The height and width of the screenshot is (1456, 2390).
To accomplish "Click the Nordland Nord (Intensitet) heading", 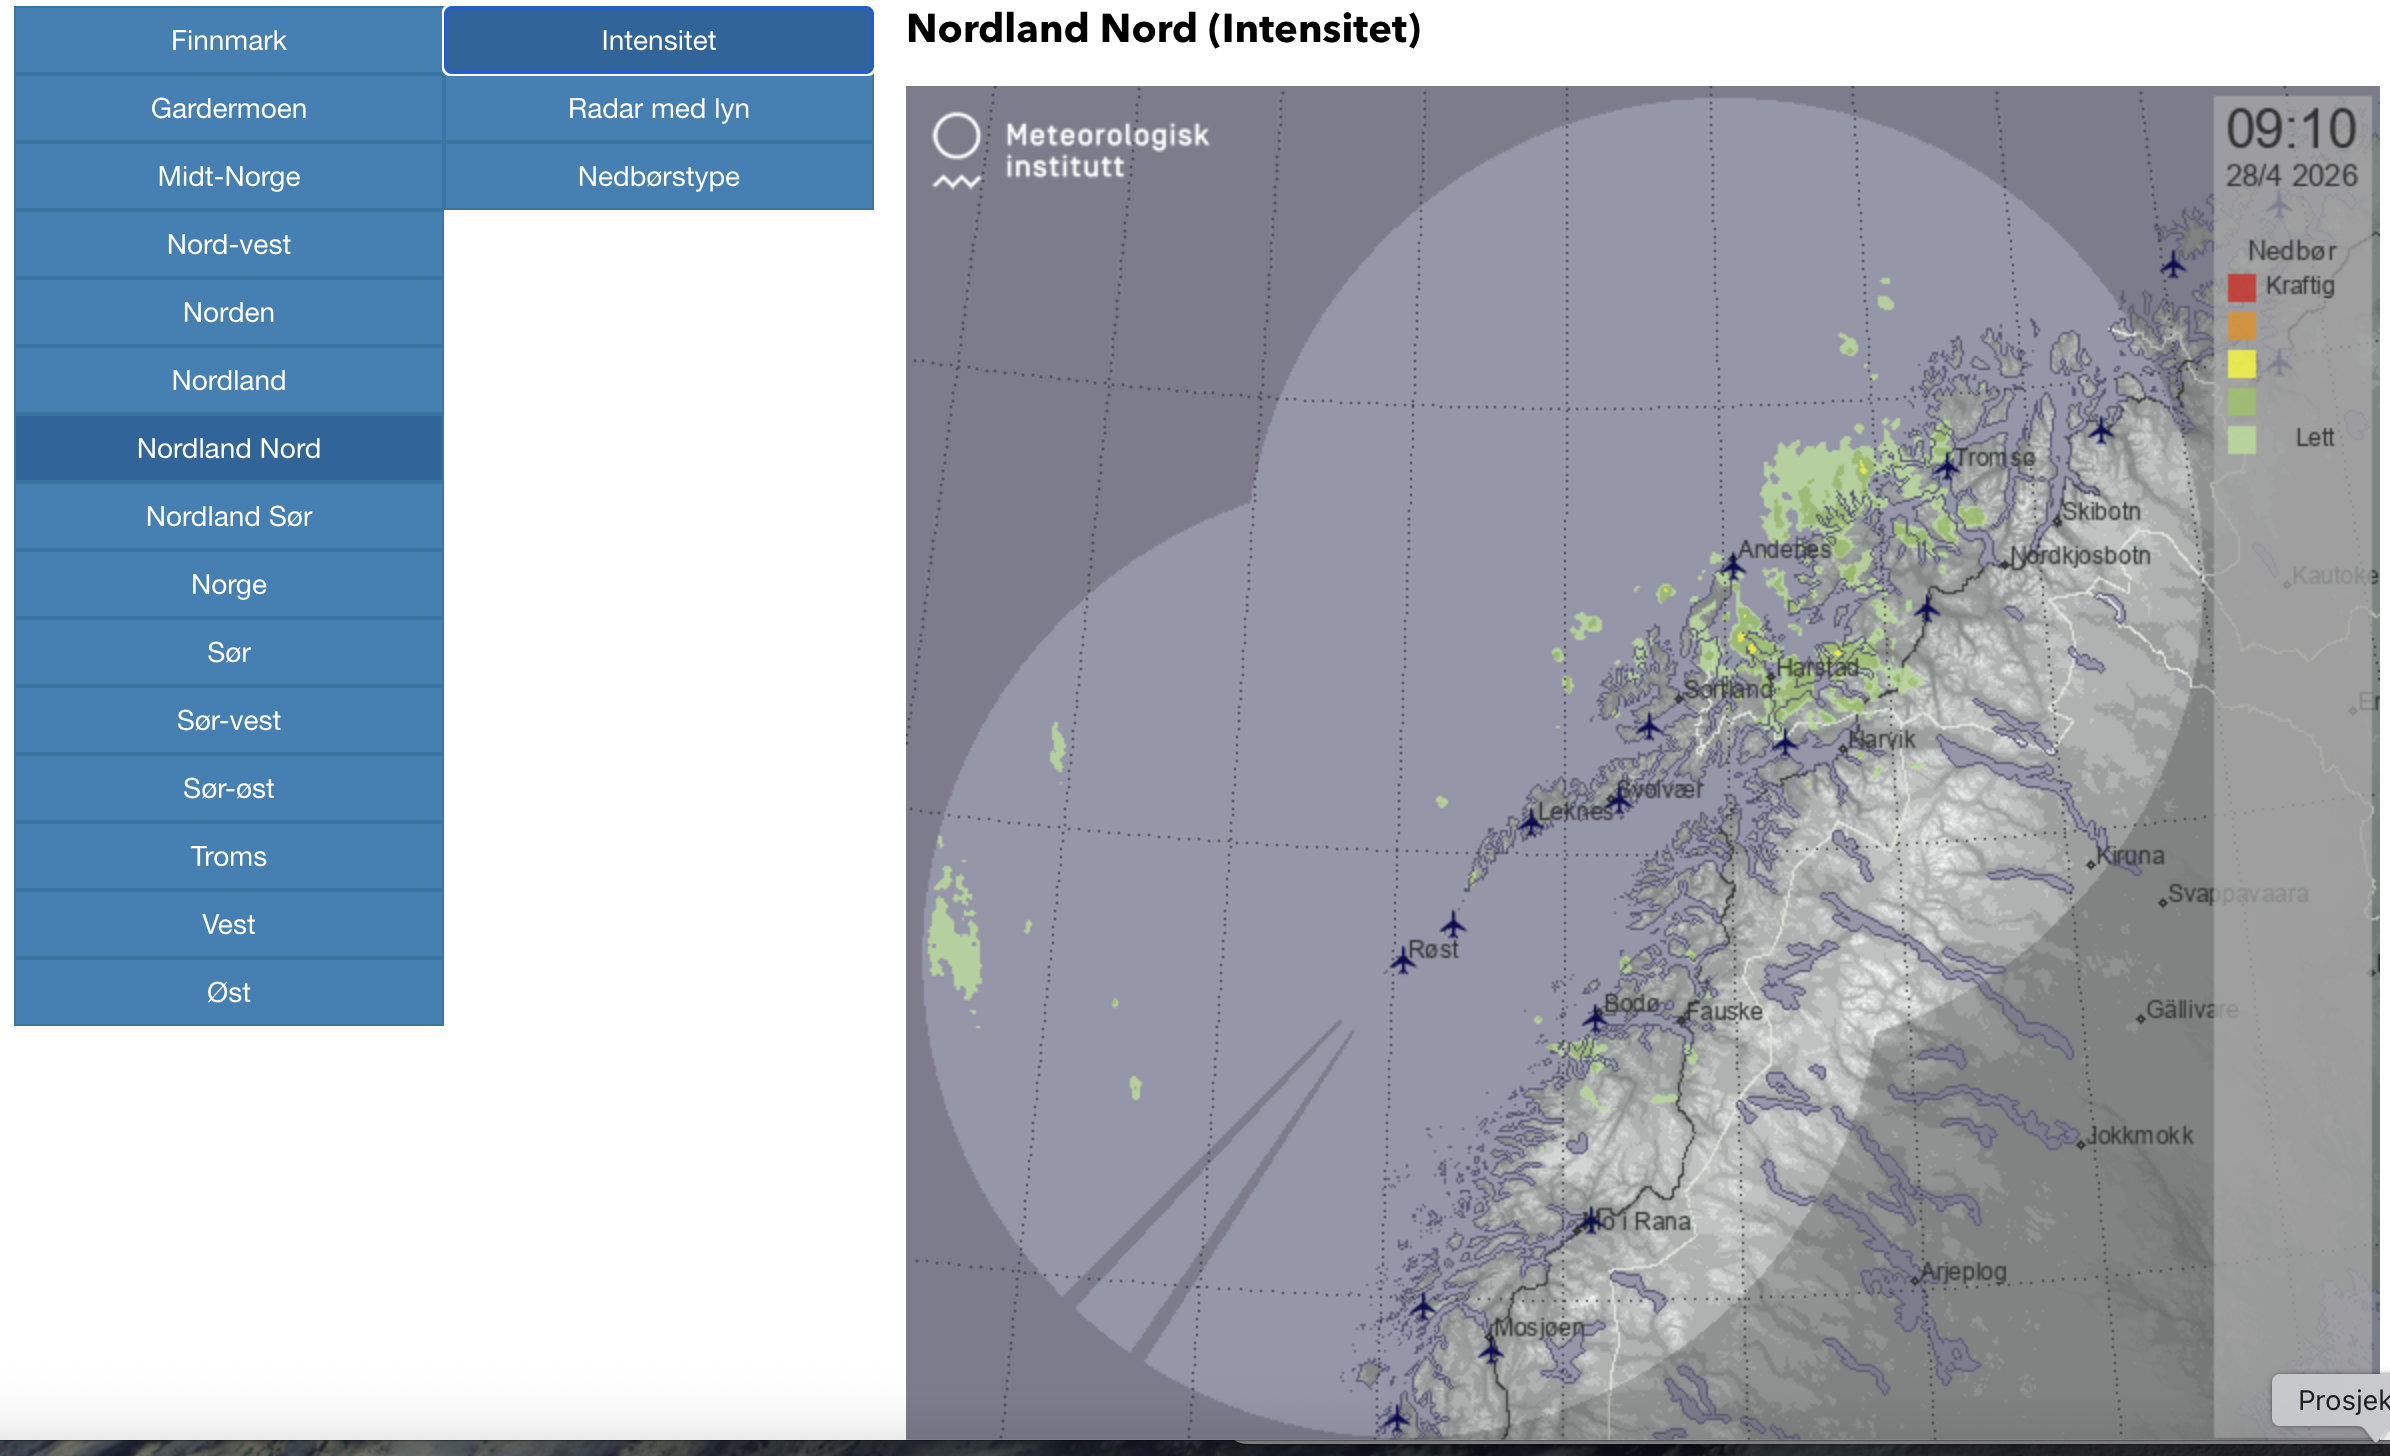I will pos(1164,28).
